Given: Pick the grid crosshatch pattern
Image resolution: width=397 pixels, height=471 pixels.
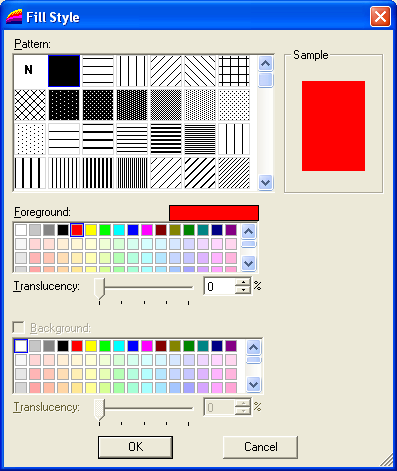Looking at the screenshot, I should pyautogui.click(x=234, y=71).
